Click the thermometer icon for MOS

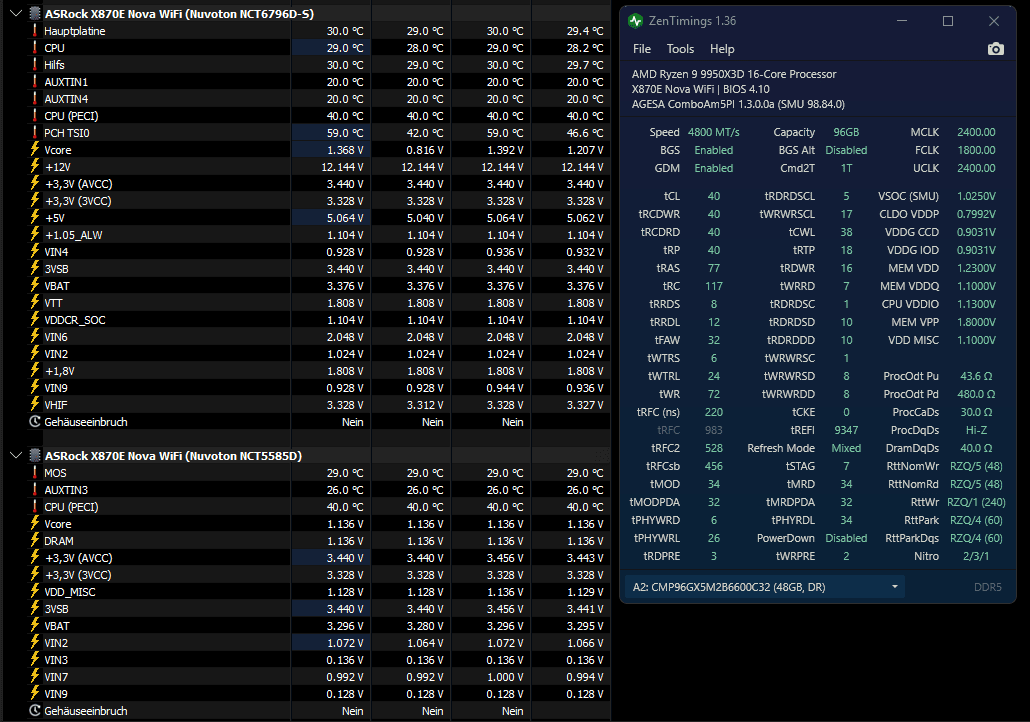coord(35,472)
